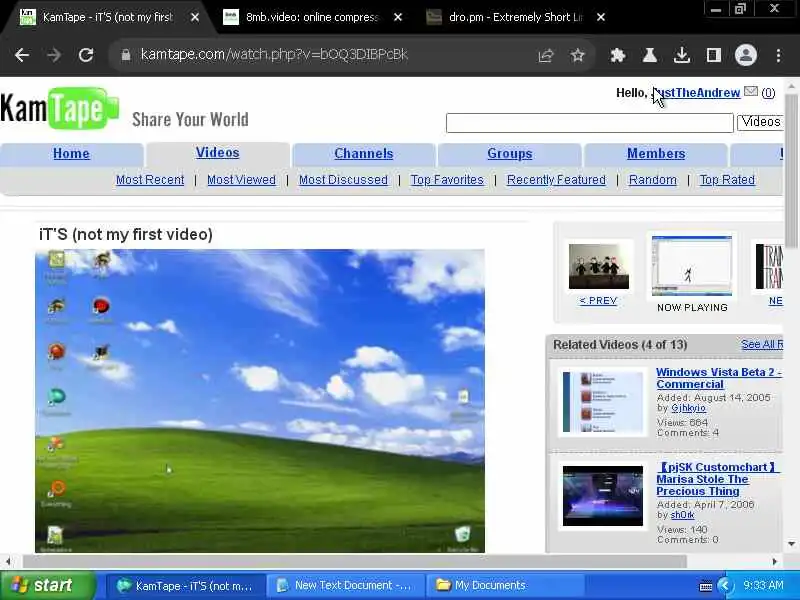Click the Top Rated link

pyautogui.click(x=727, y=180)
